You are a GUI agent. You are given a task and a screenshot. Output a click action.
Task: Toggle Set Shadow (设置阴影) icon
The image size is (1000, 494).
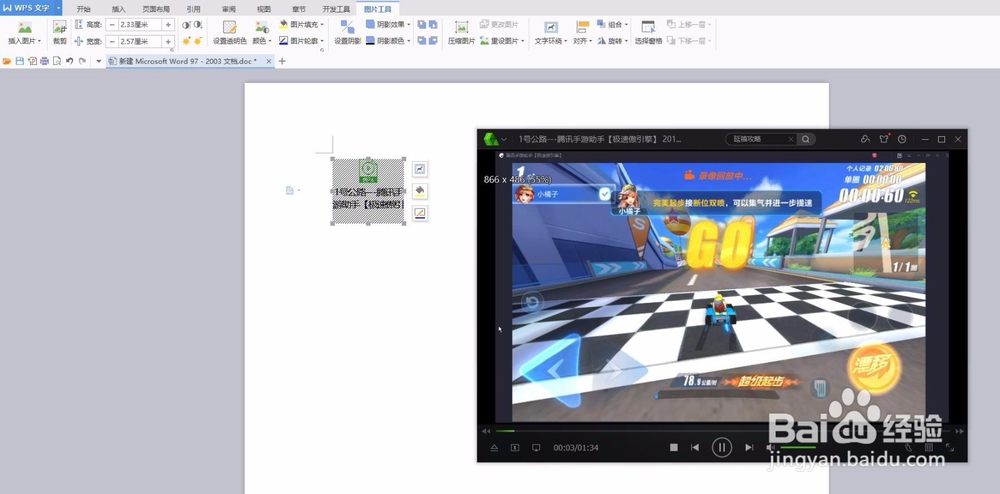[348, 27]
